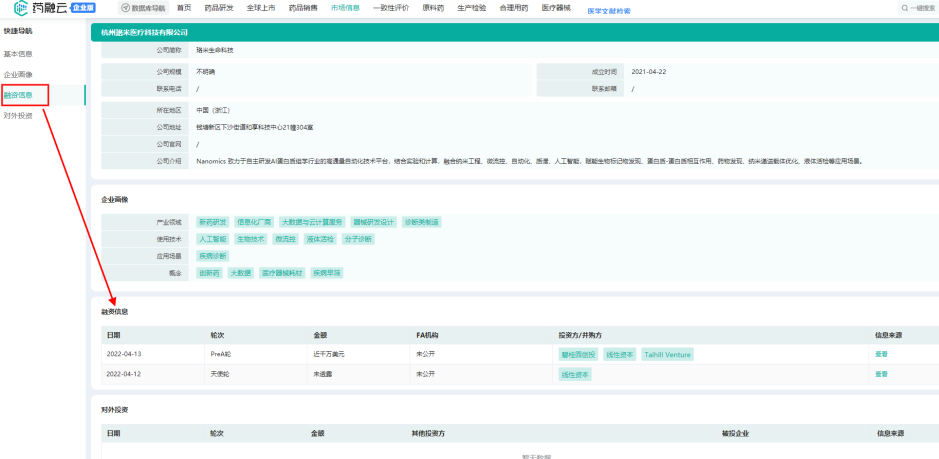The height and width of the screenshot is (459, 939).
Task: Click the 器械研发设计 tag
Action: click(374, 222)
